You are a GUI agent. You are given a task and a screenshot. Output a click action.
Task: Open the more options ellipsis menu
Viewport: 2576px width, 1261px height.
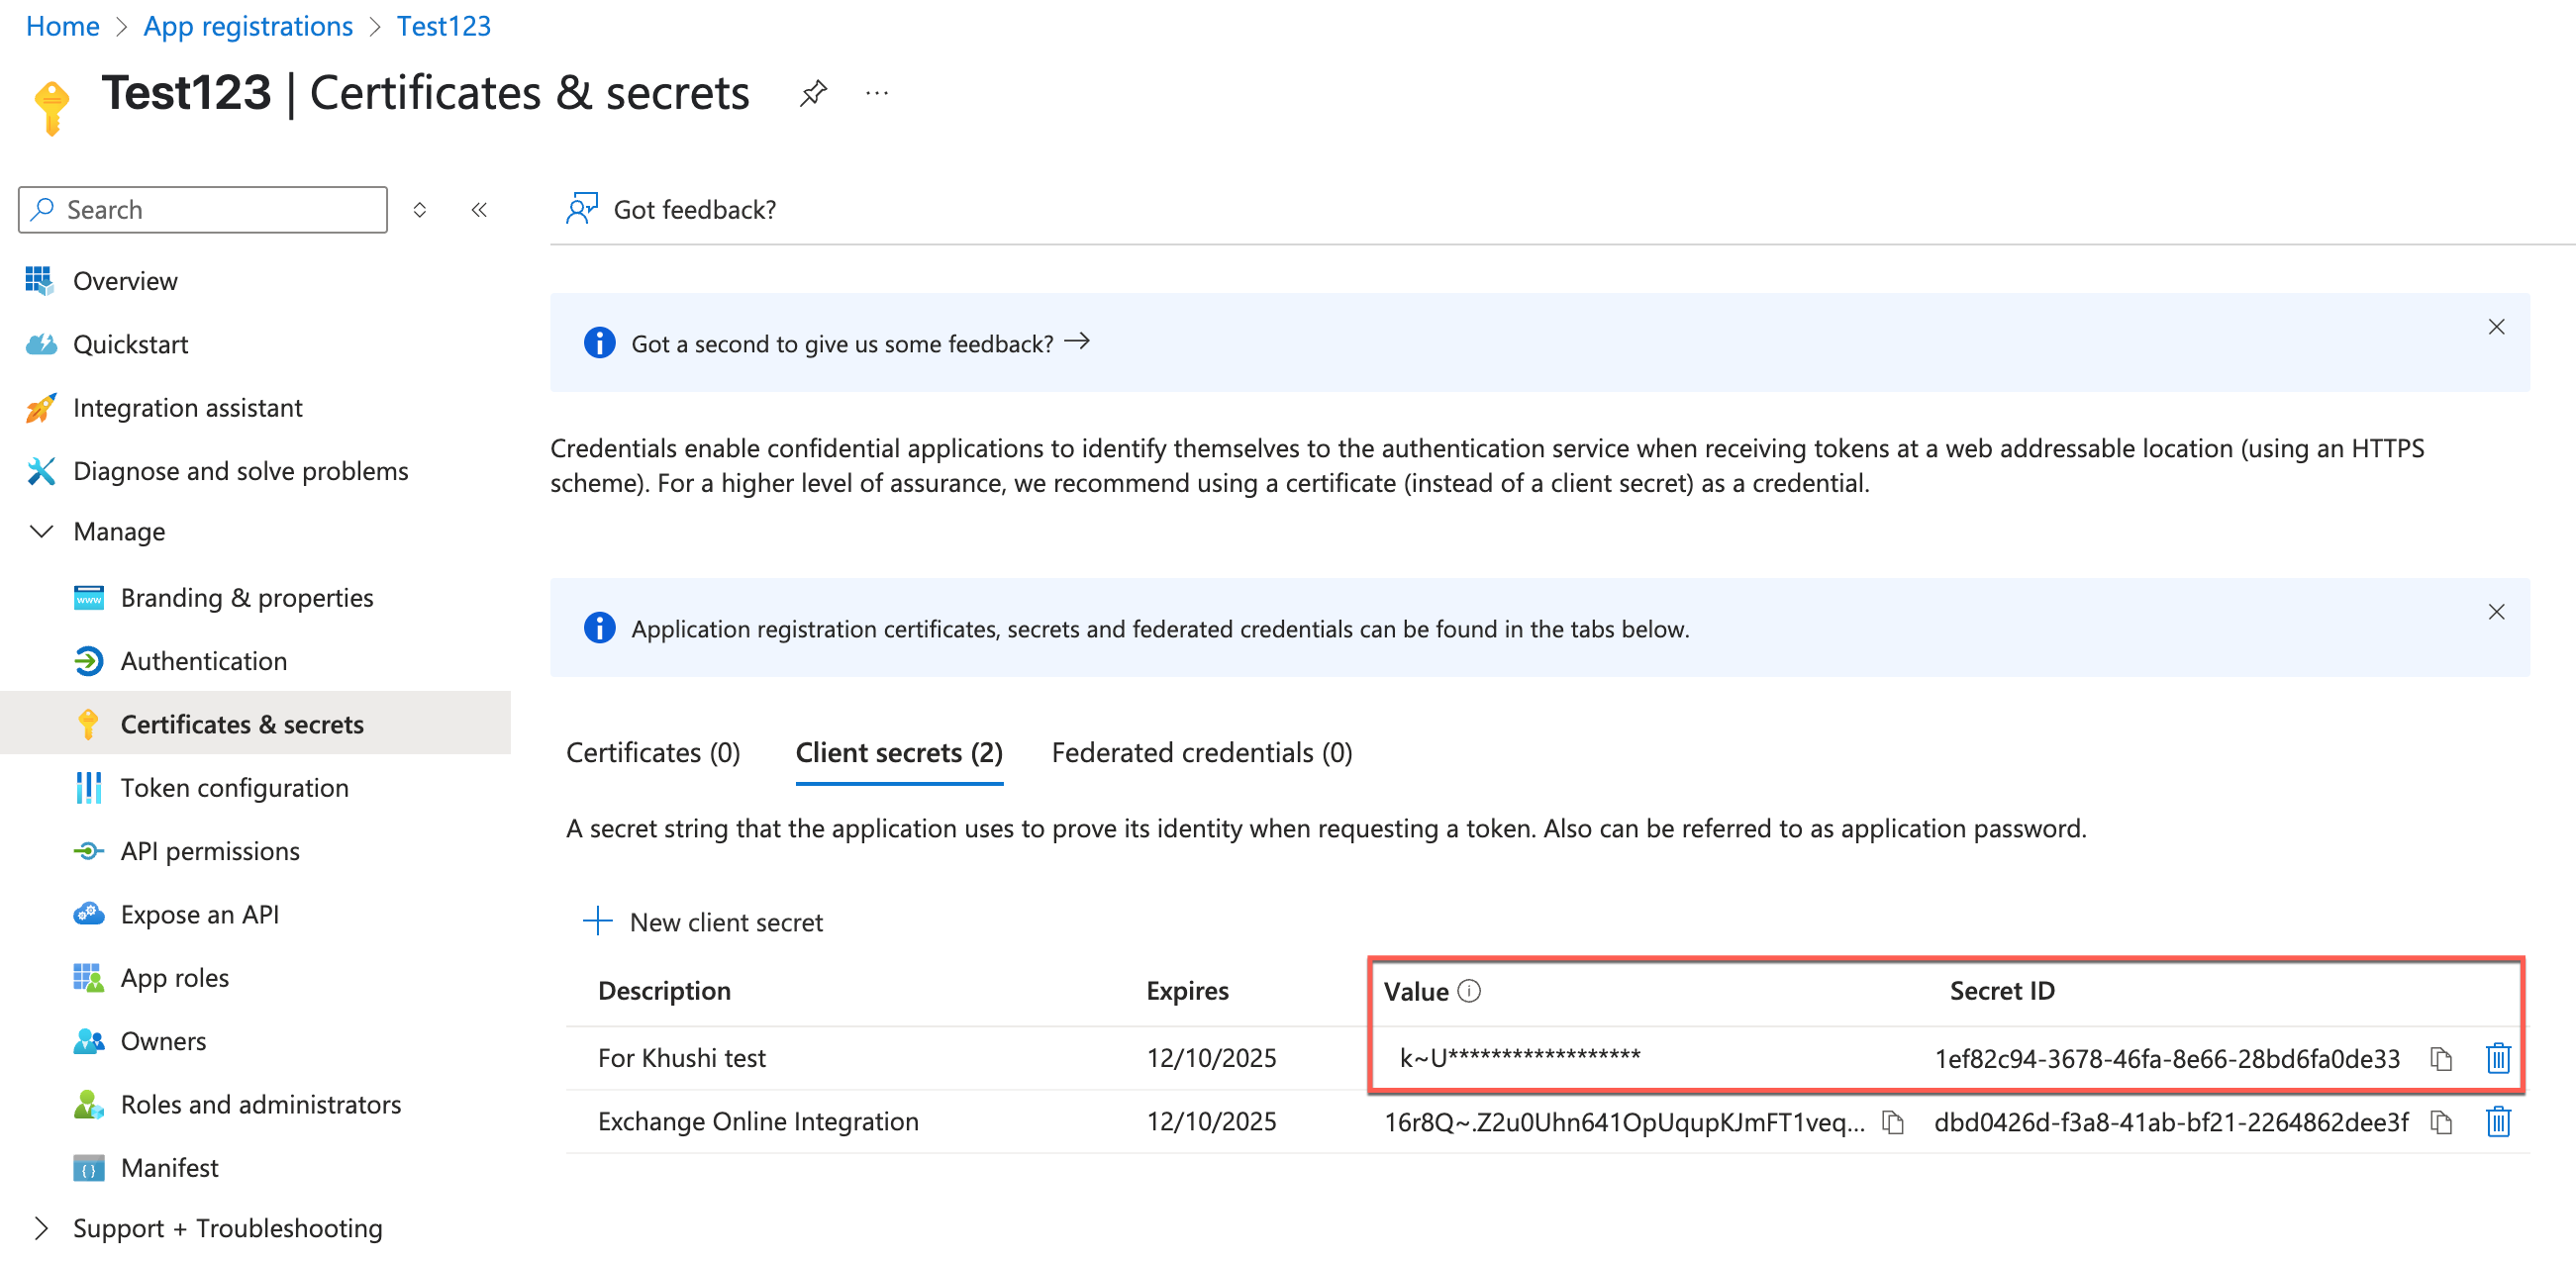tap(877, 93)
